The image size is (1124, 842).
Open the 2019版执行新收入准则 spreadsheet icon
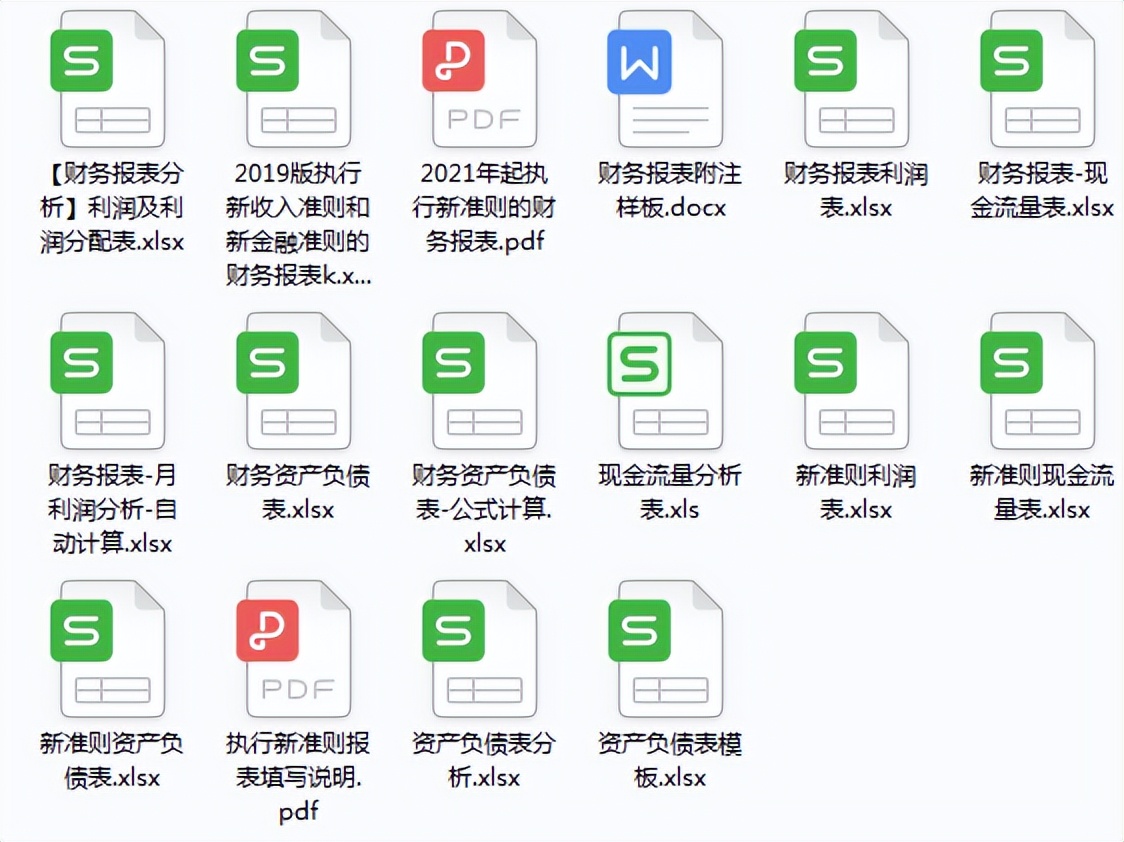click(x=297, y=78)
